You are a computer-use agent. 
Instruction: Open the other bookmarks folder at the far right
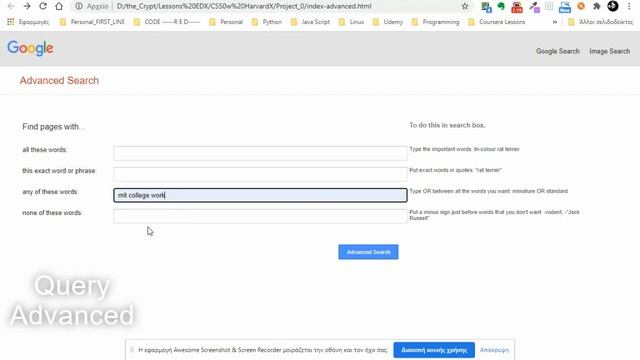(x=601, y=22)
